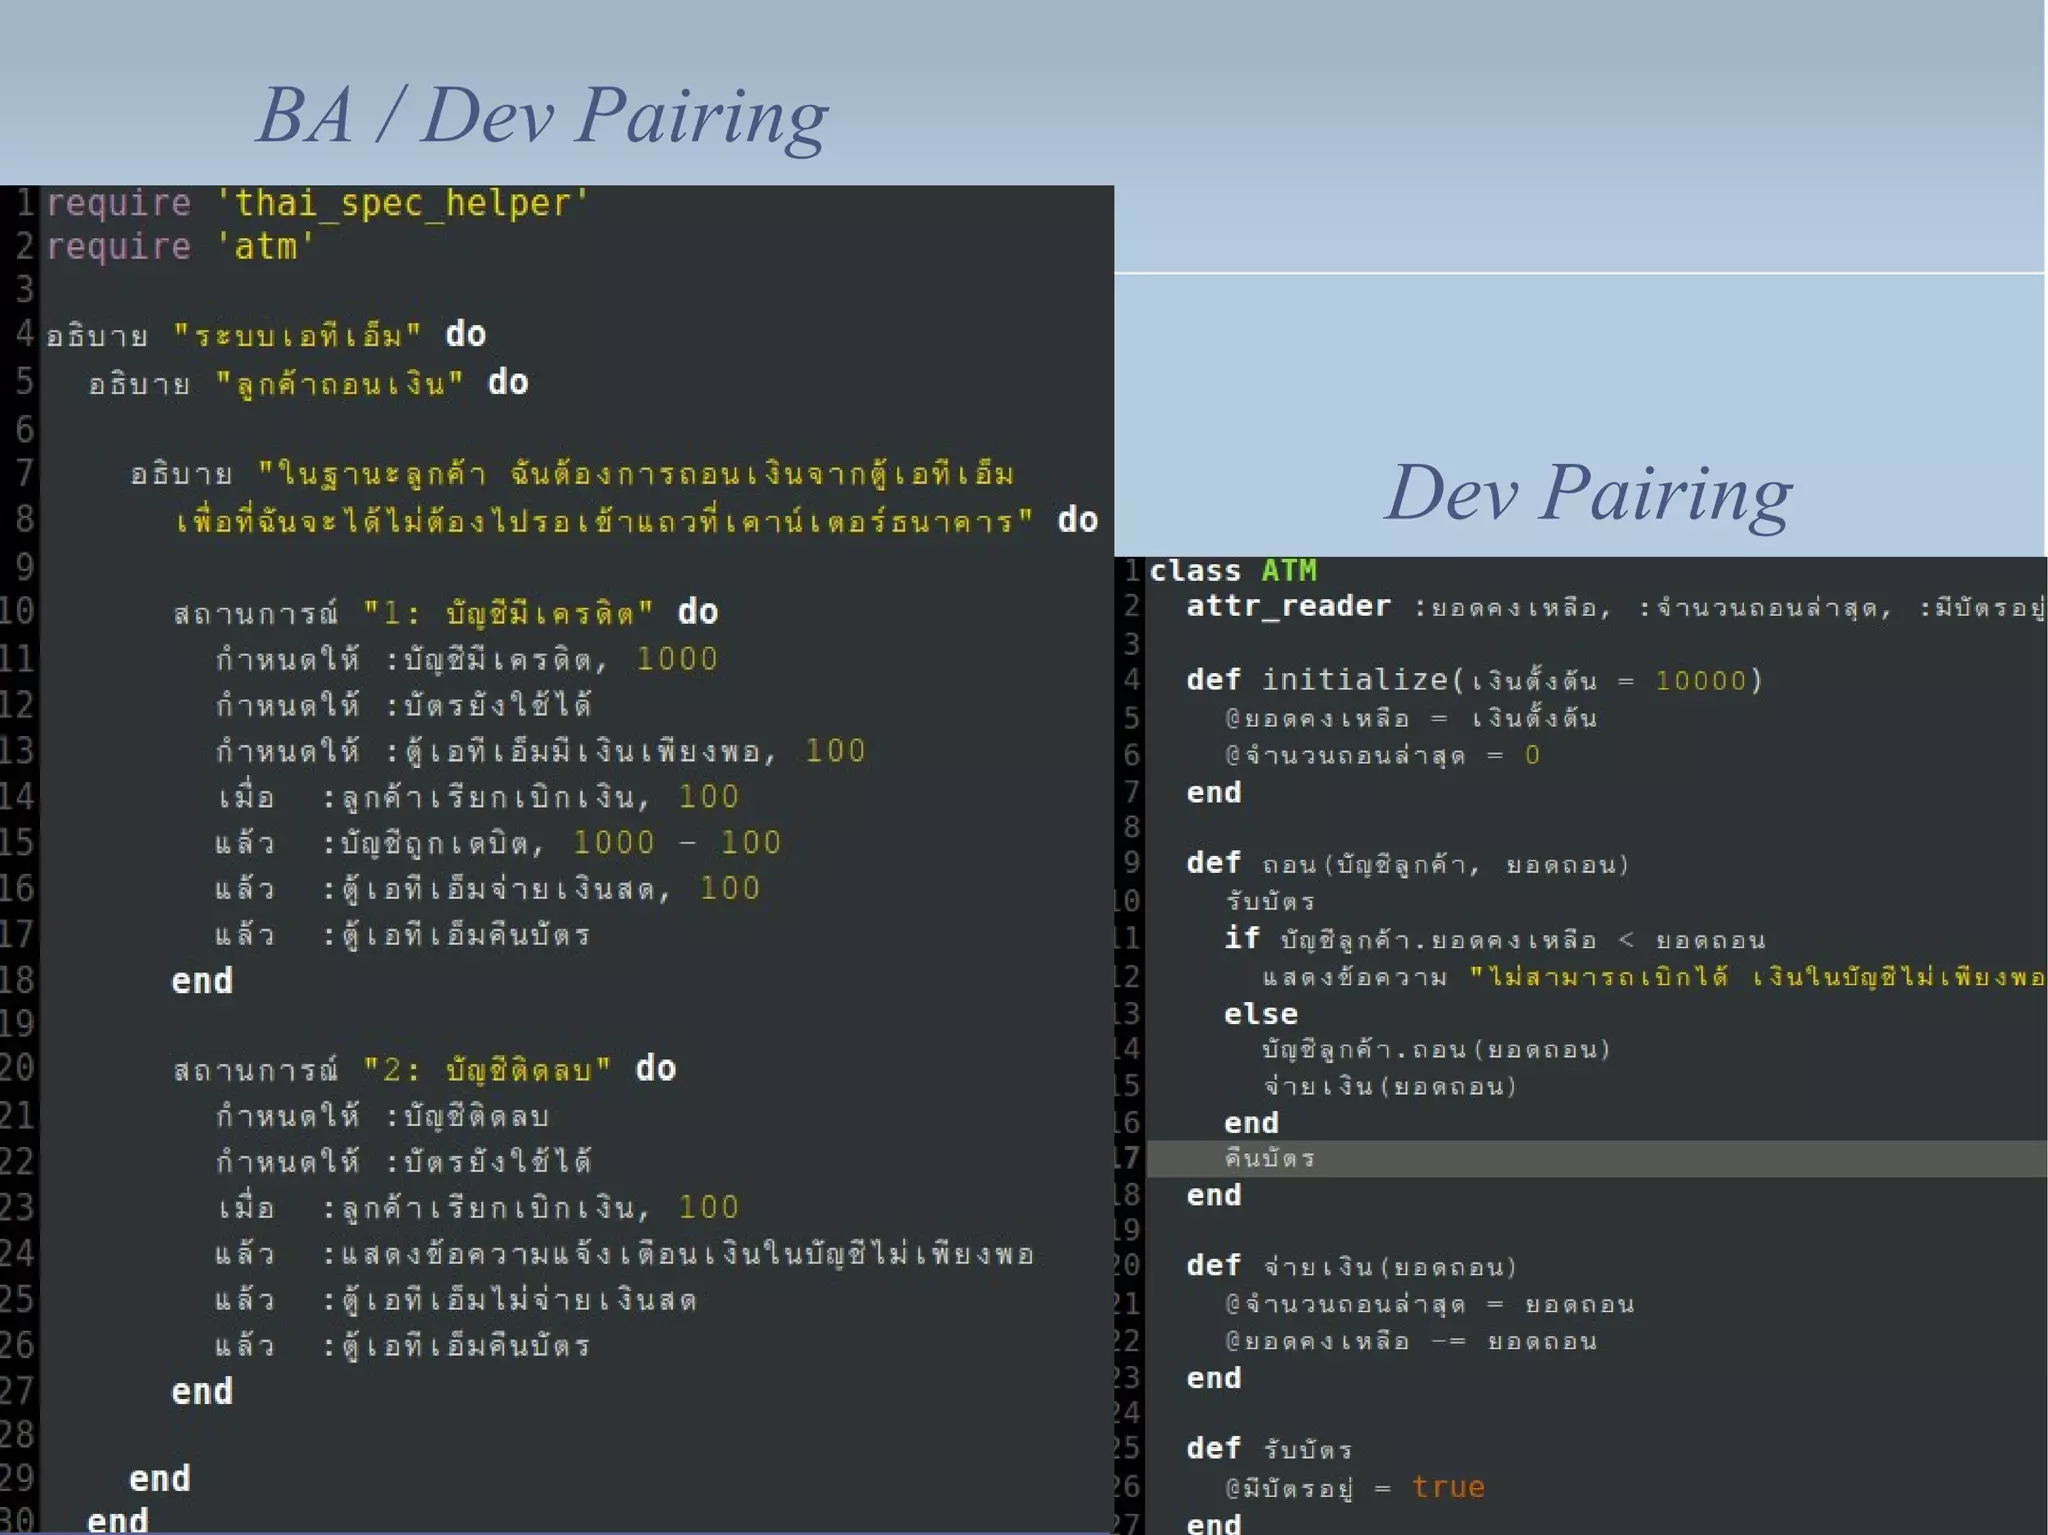Click ':ลูกค้าเรียกเบิกเงิน' on line 14
This screenshot has height=1535, width=2048.
point(478,797)
